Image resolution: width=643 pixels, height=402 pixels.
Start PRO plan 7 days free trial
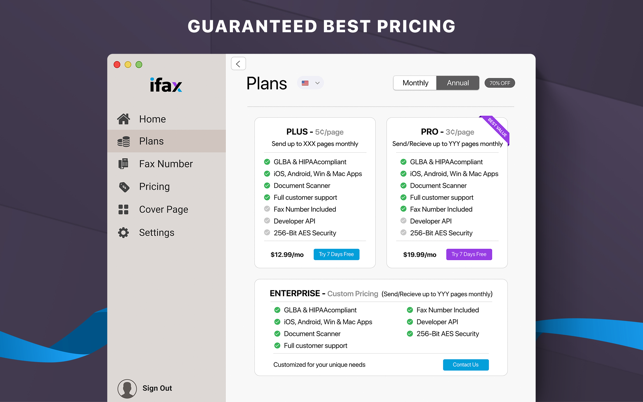coord(469,254)
